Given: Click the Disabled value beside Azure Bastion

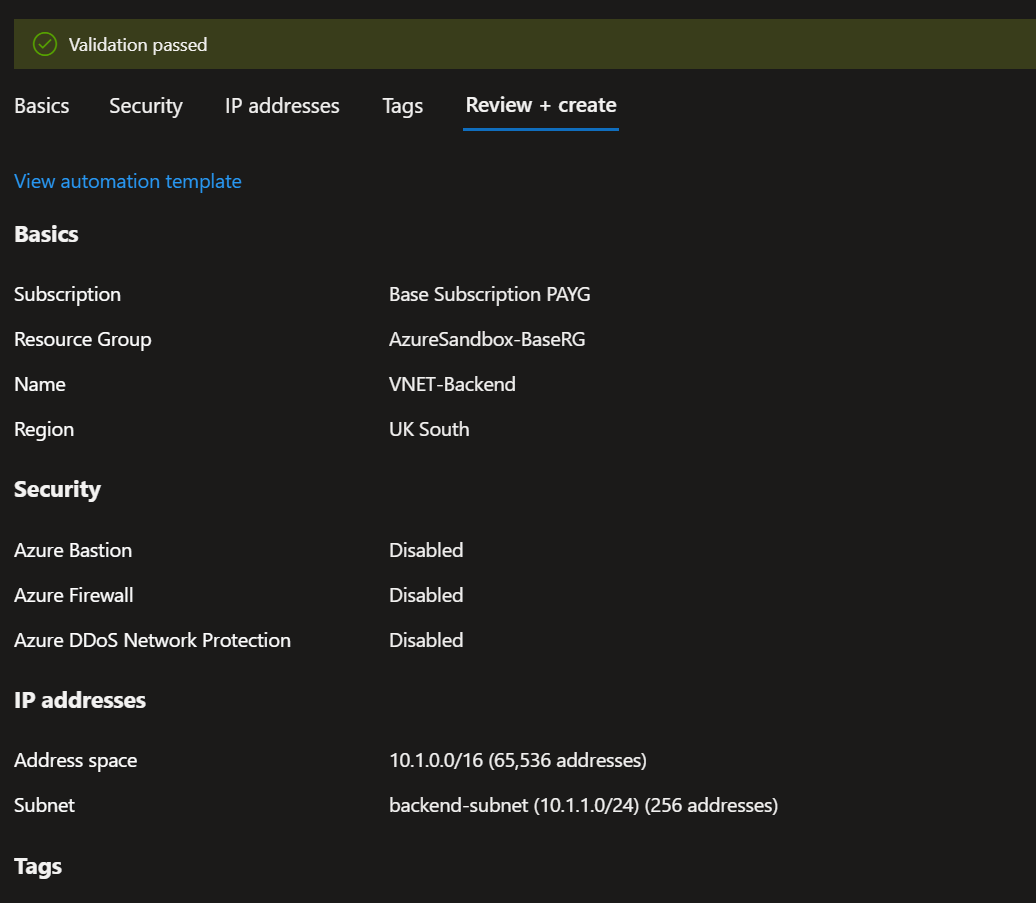Looking at the screenshot, I should (x=426, y=550).
